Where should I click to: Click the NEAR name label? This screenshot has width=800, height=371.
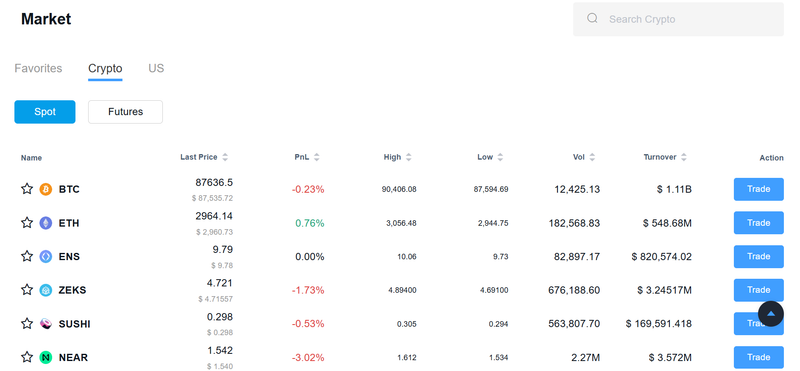(73, 358)
